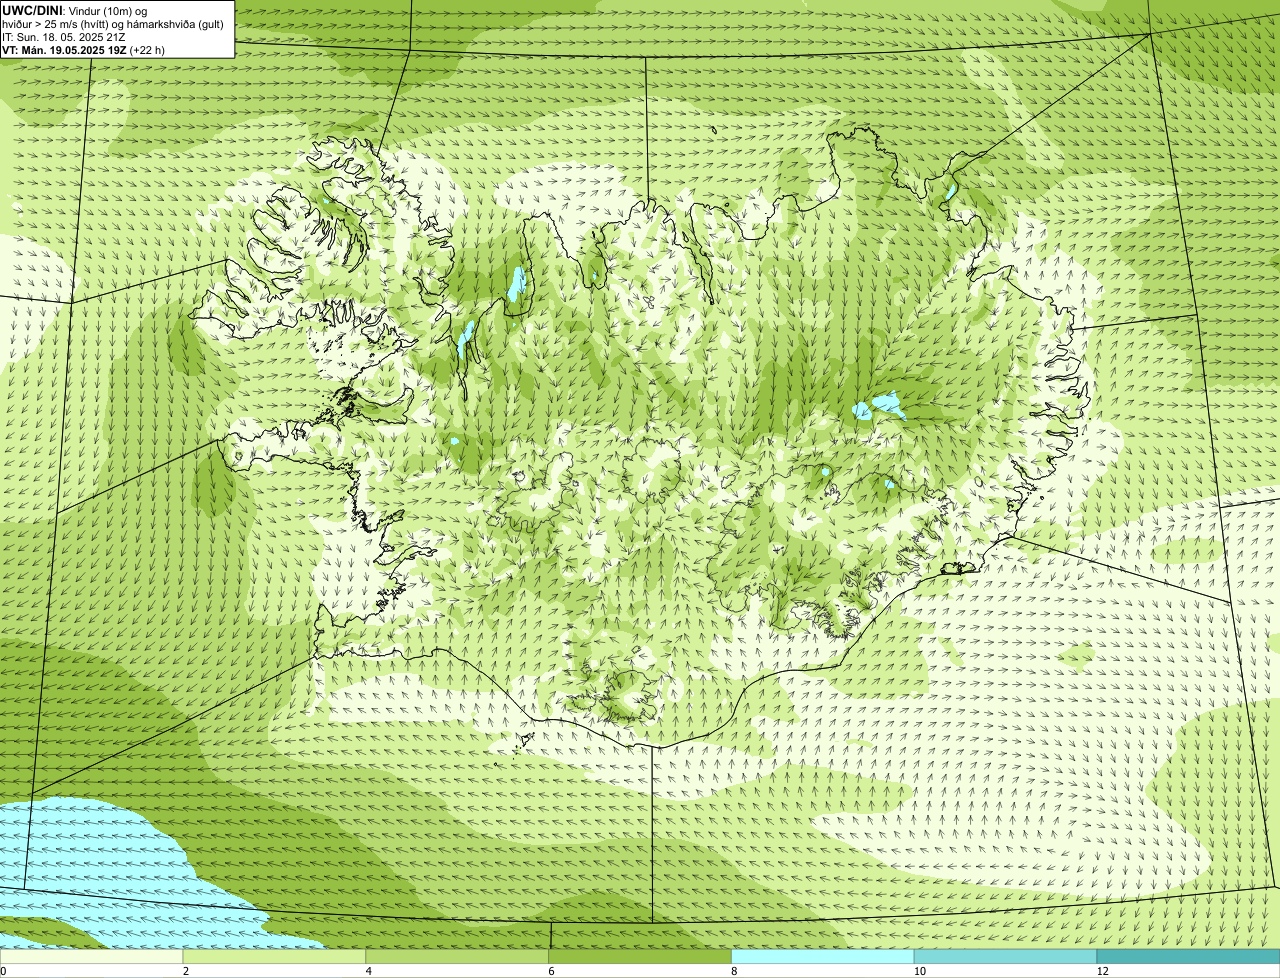Click the color scale label "6"

pyautogui.click(x=551, y=971)
